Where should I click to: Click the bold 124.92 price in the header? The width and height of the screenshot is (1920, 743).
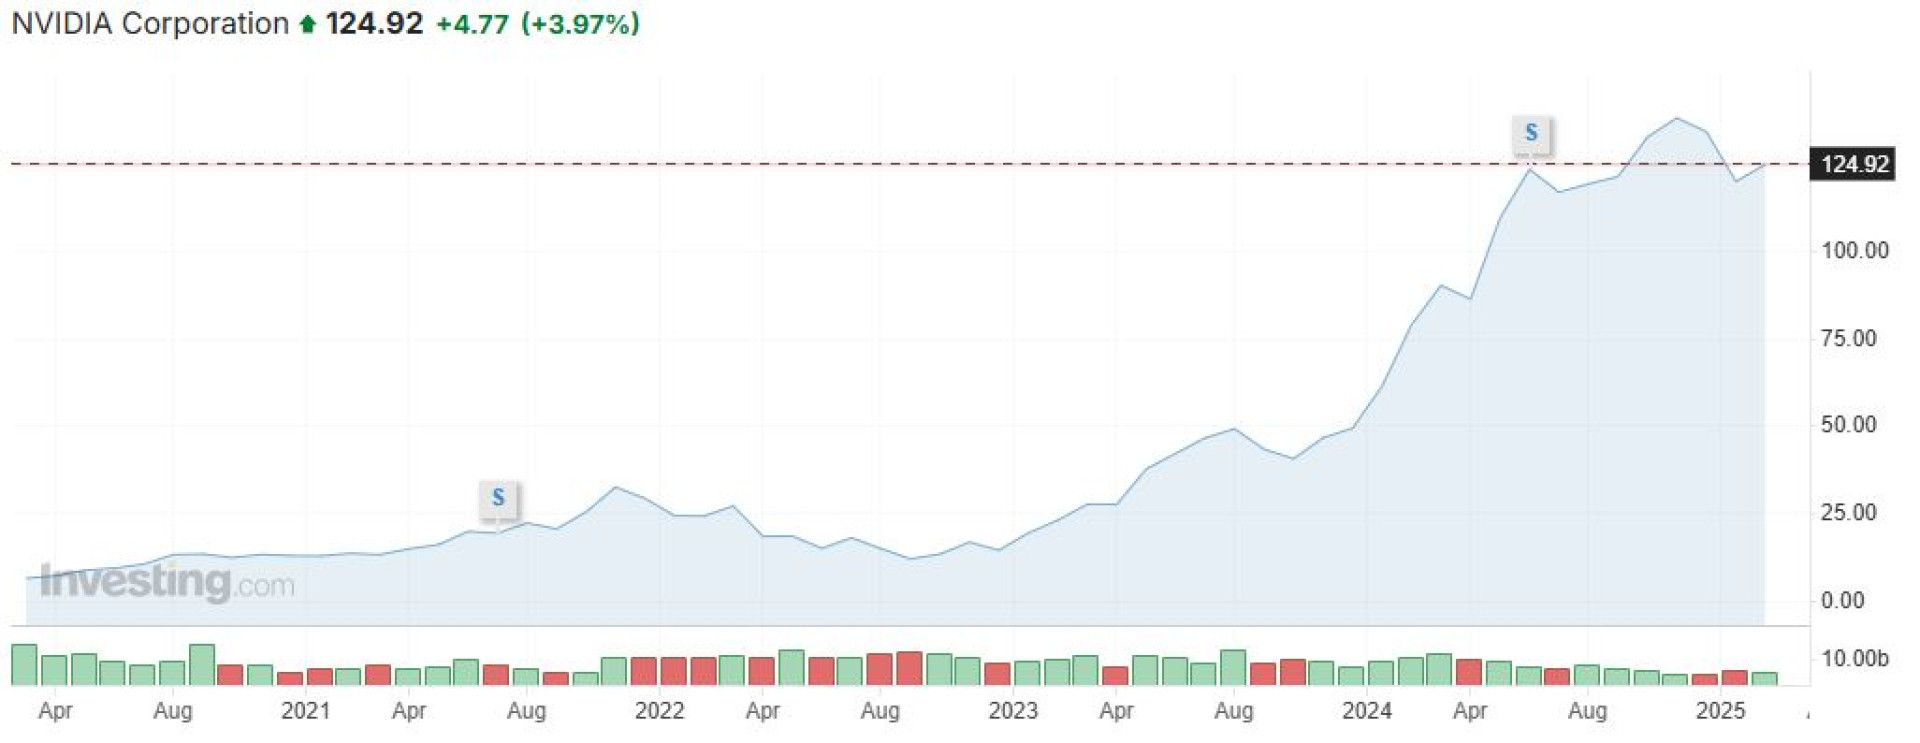point(374,24)
